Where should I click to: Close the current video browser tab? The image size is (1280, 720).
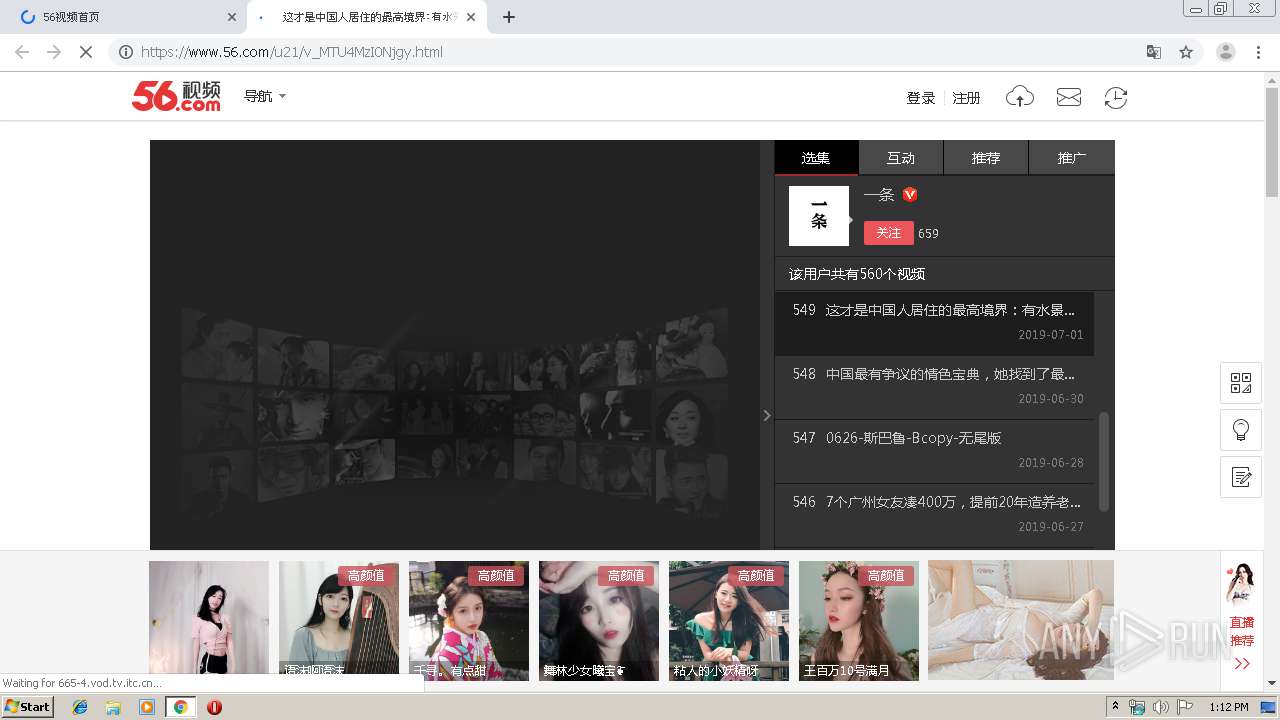pos(471,17)
